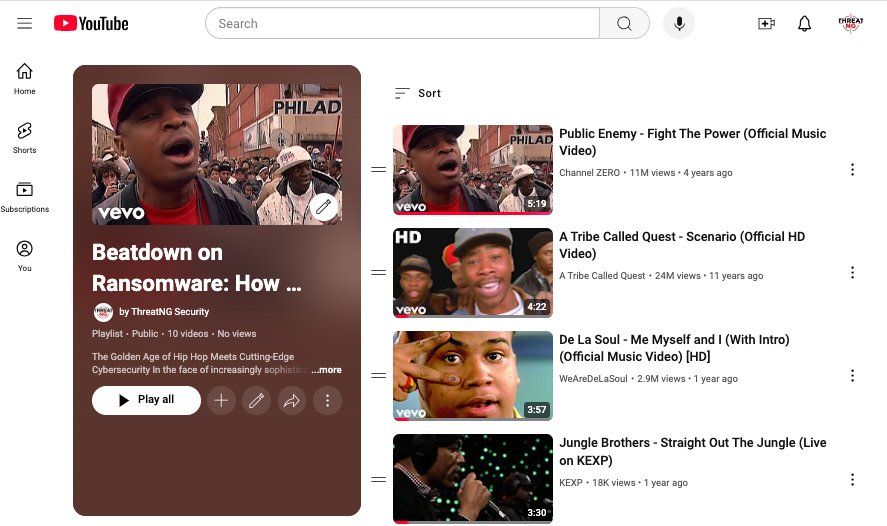Edit playlist with the pencil button
Image resolution: width=887 pixels, height=526 pixels.
(x=256, y=400)
